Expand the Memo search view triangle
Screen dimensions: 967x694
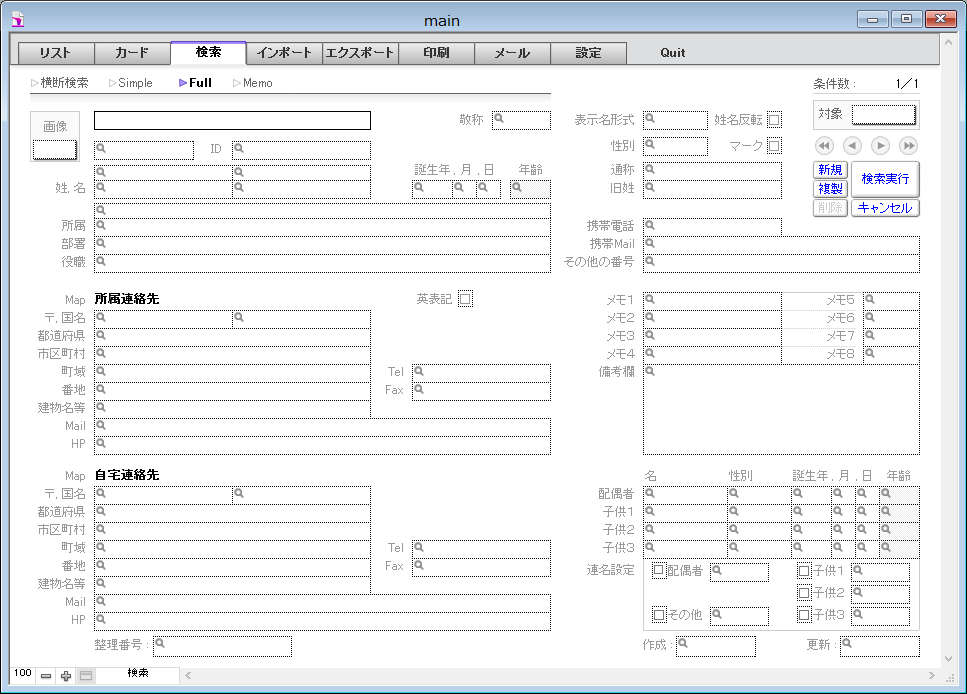pyautogui.click(x=237, y=83)
